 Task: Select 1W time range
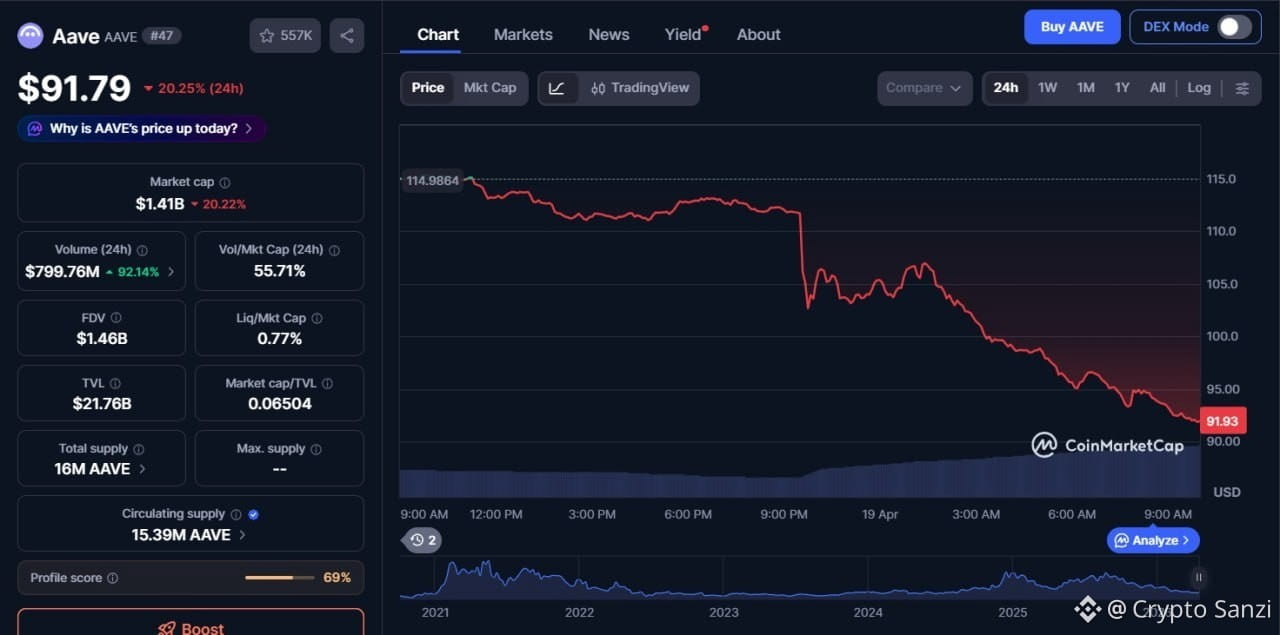1047,88
